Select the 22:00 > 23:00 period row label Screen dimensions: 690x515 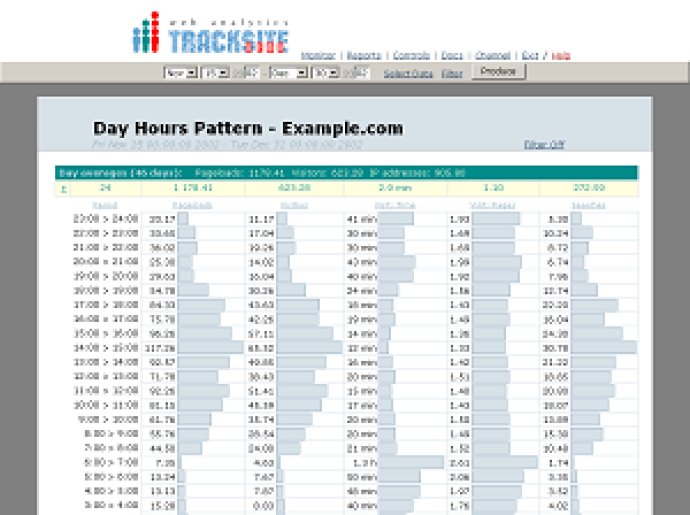tap(106, 233)
